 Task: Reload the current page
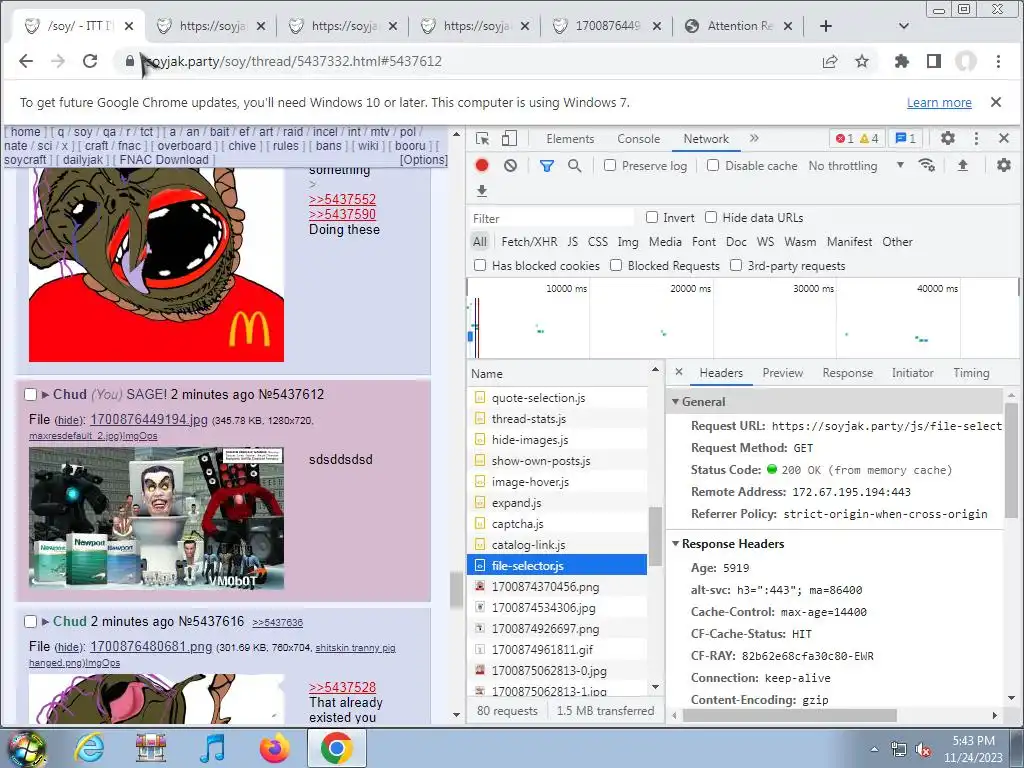(89, 61)
